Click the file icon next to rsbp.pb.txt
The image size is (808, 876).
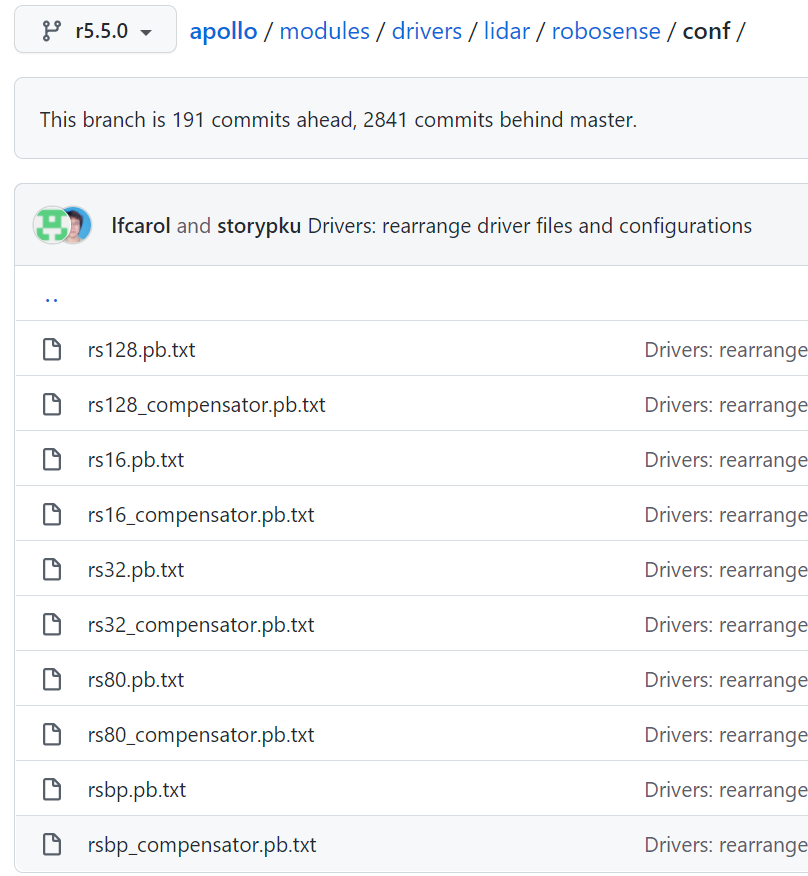tap(52, 789)
